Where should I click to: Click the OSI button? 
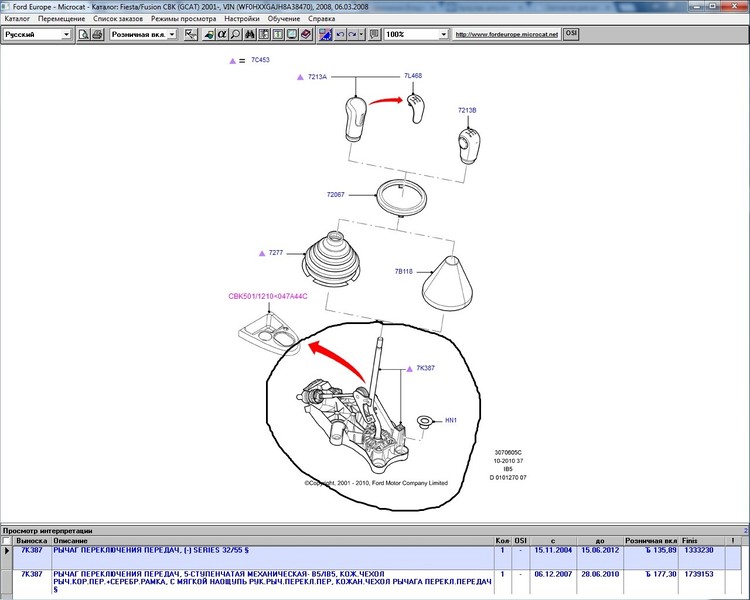[x=571, y=34]
